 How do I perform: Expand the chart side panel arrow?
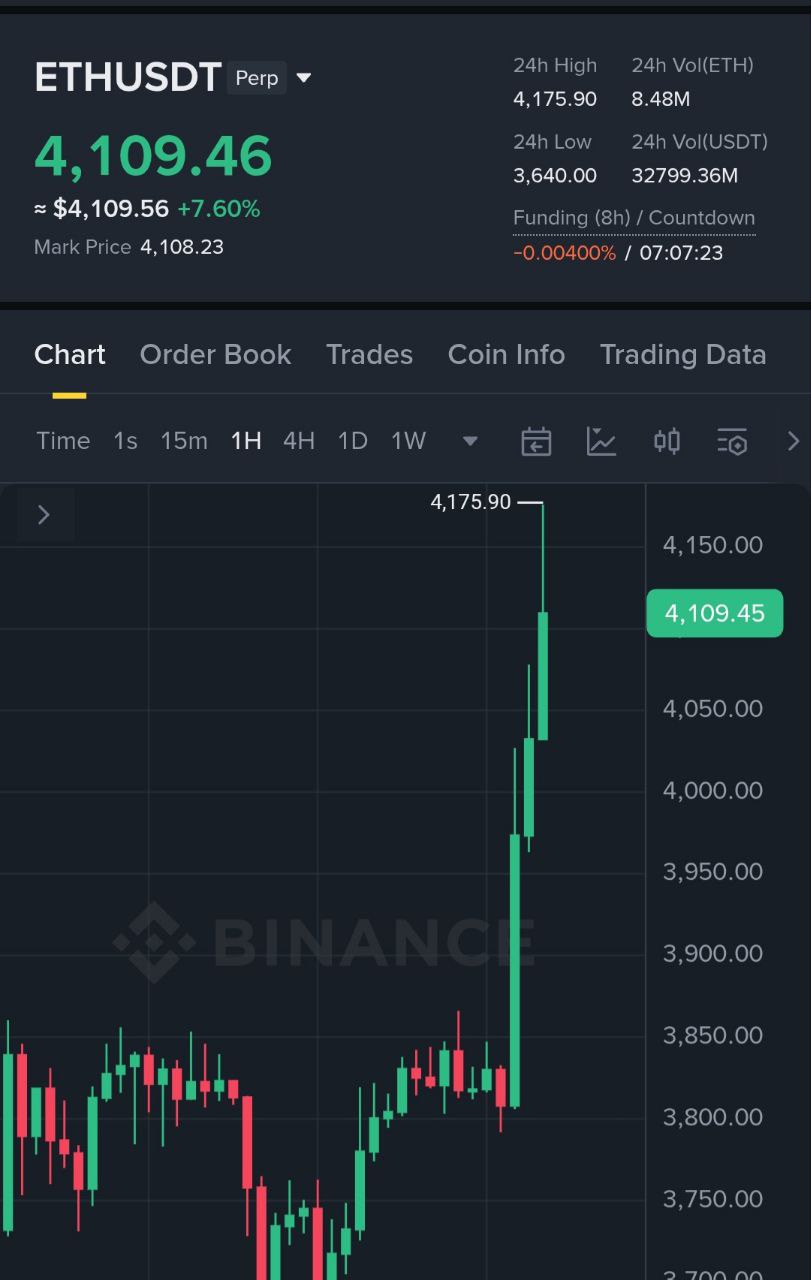tap(43, 514)
